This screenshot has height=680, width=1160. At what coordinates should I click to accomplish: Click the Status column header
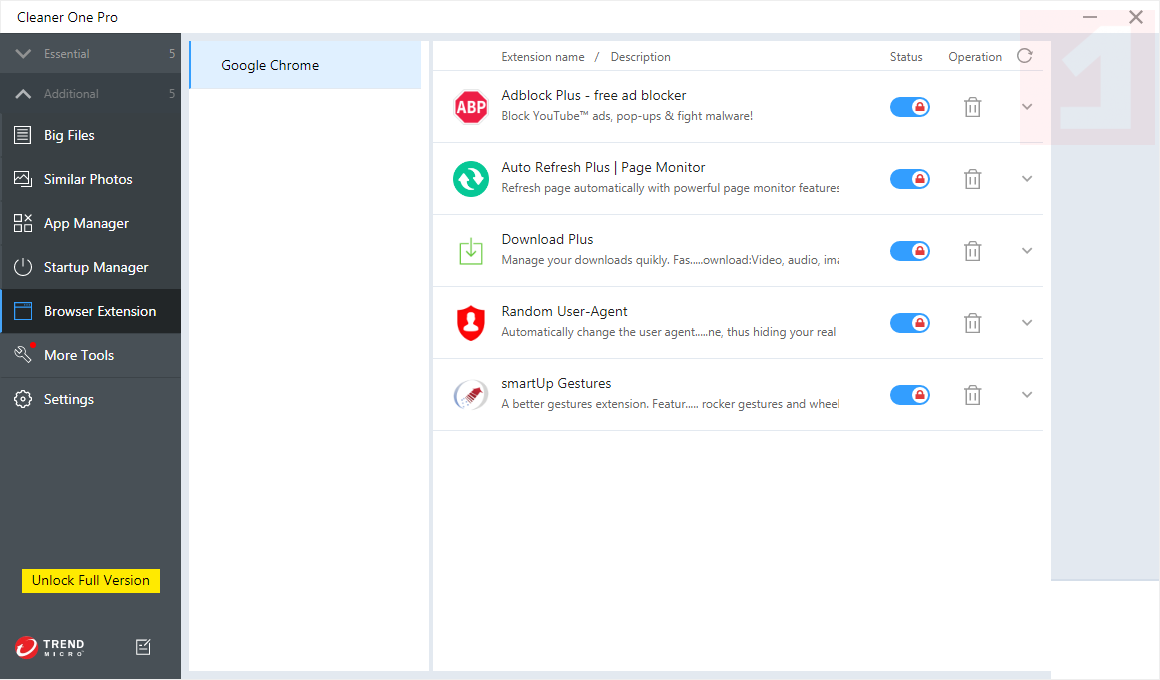[906, 57]
